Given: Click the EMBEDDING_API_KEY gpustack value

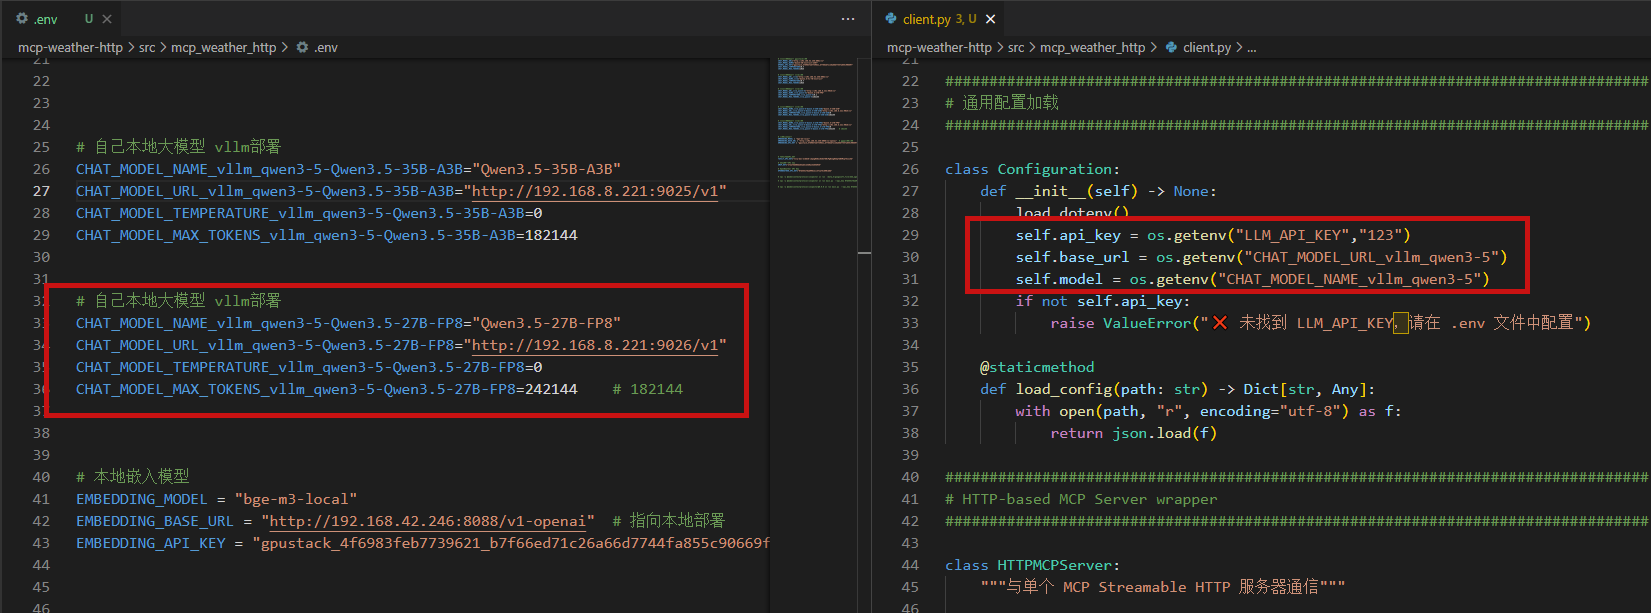Looking at the screenshot, I should tap(510, 543).
